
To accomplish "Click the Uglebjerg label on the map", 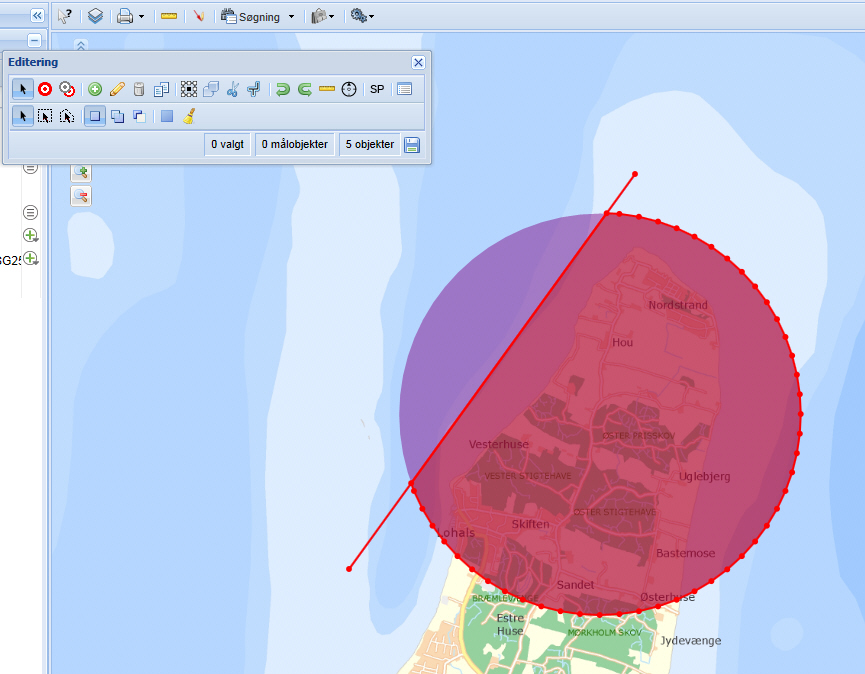I will [x=704, y=477].
